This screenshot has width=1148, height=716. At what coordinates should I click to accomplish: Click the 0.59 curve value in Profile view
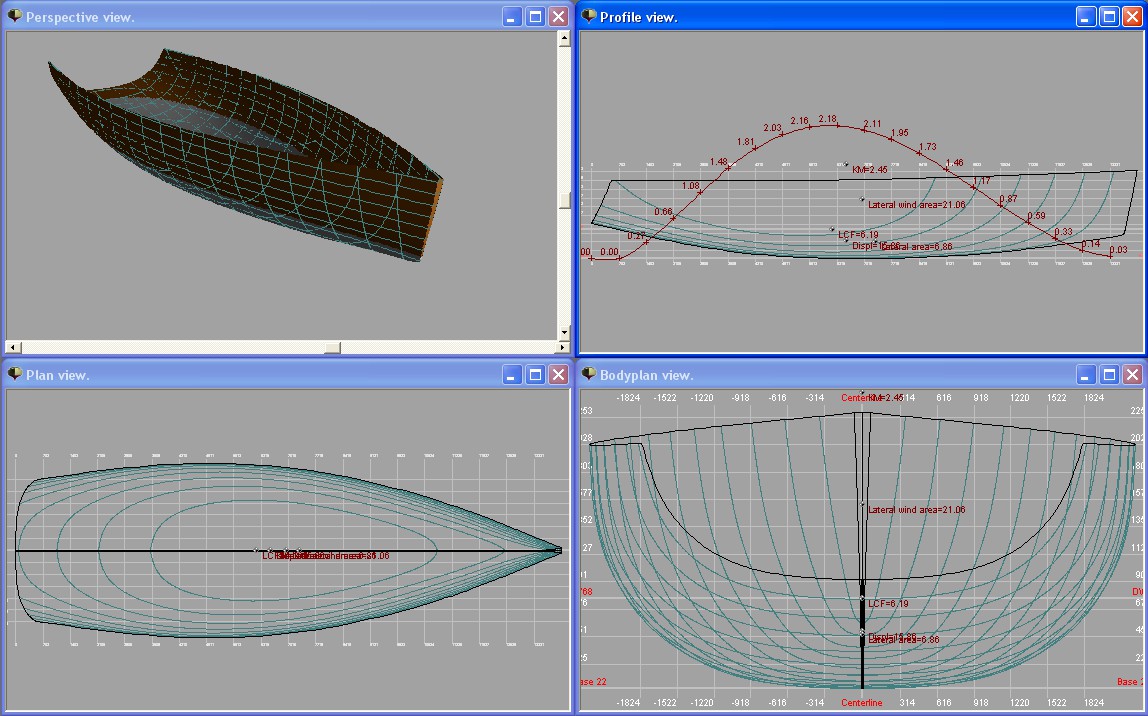pyautogui.click(x=1036, y=216)
